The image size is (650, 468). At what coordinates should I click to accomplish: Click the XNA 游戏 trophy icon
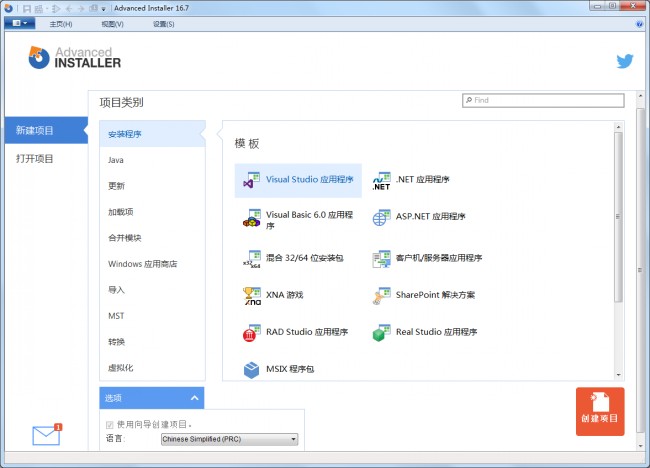tap(252, 296)
